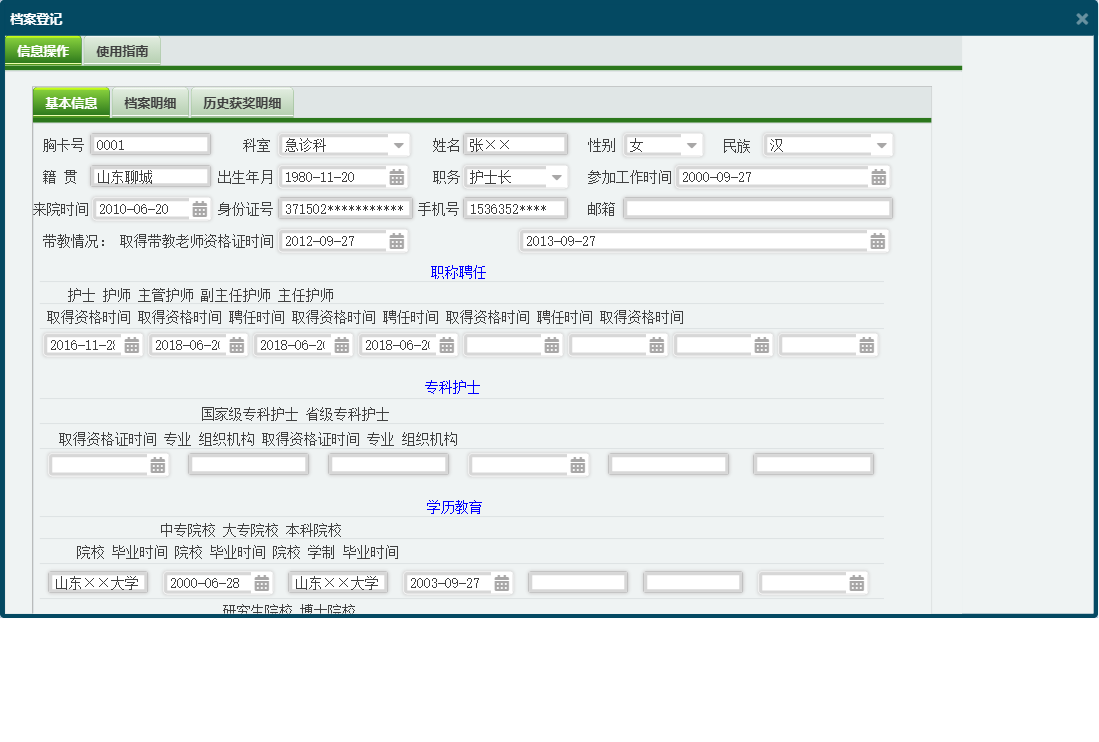The height and width of the screenshot is (742, 1099).
Task: Open calendar beside 大专院校 毕业时间 2003-09-27
Action: tap(500, 582)
